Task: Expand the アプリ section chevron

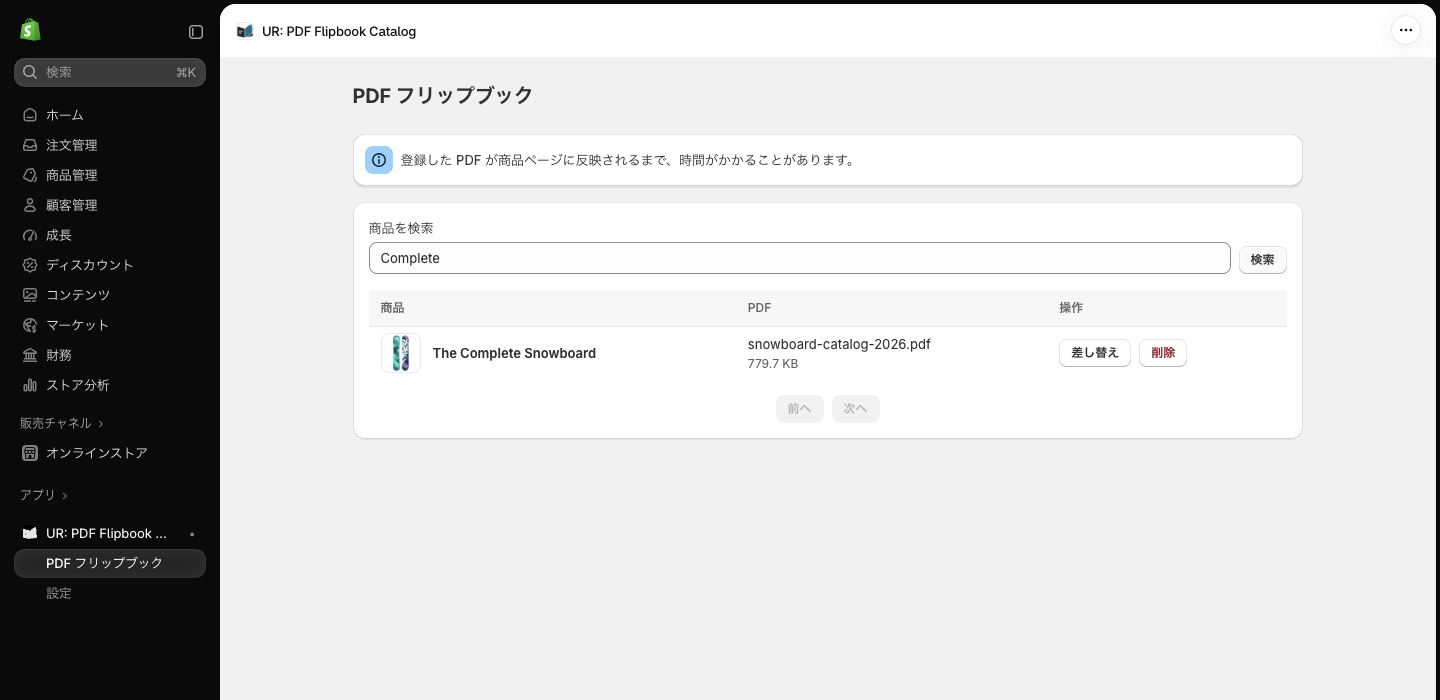Action: (x=65, y=496)
